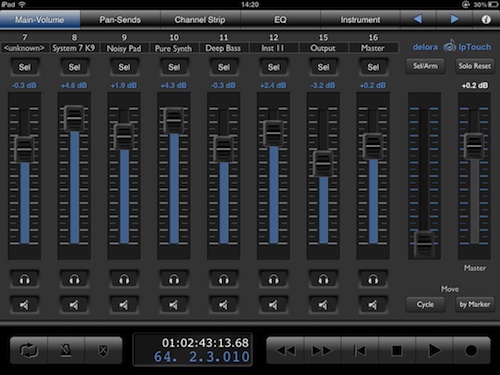Solo the Deep Bass channel
500x375 pixels.
[x=224, y=279]
